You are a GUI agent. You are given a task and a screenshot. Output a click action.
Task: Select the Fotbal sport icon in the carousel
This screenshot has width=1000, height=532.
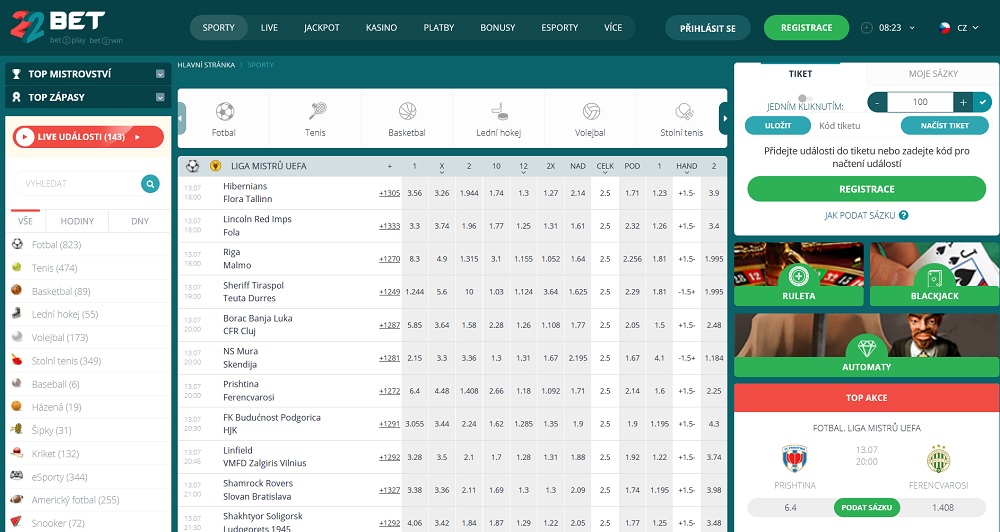tap(224, 112)
